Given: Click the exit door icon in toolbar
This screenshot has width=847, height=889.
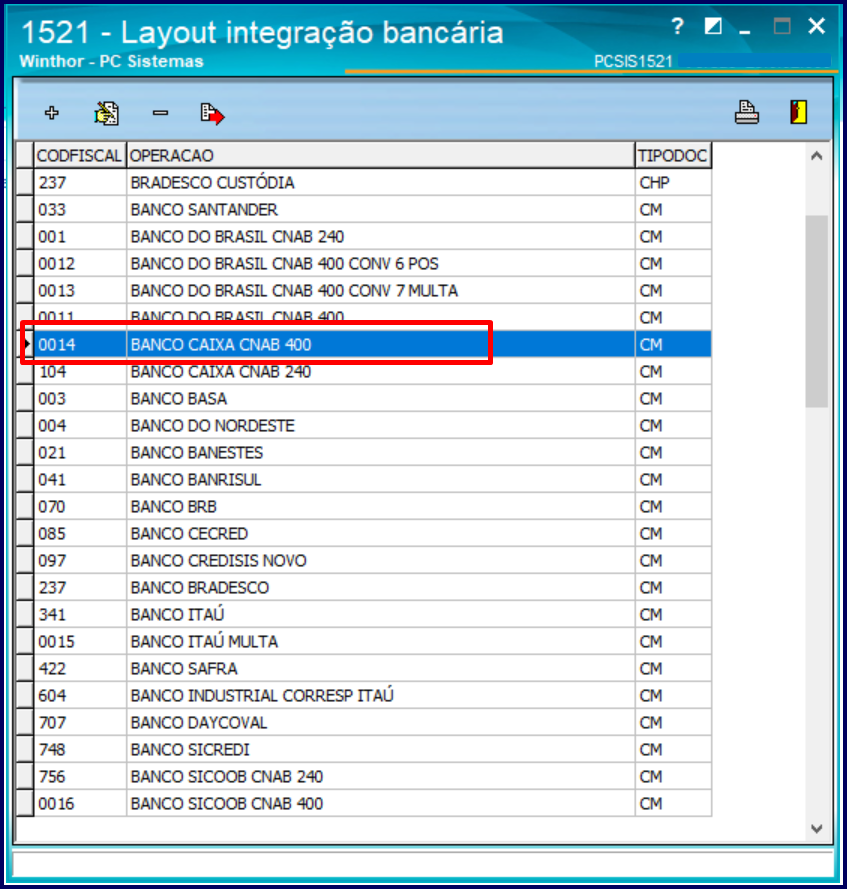Looking at the screenshot, I should [x=798, y=112].
